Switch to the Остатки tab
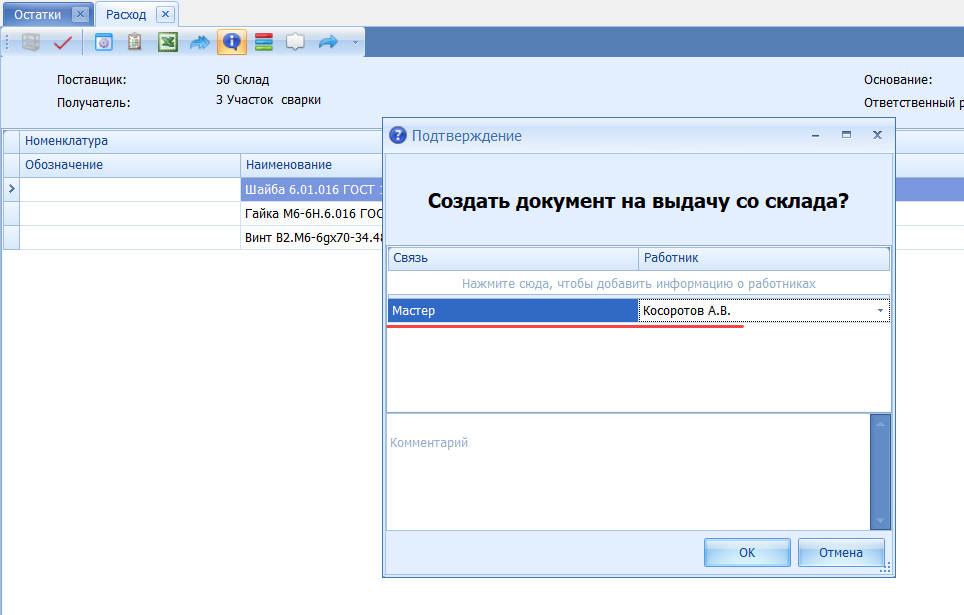This screenshot has width=964, height=615. point(40,13)
